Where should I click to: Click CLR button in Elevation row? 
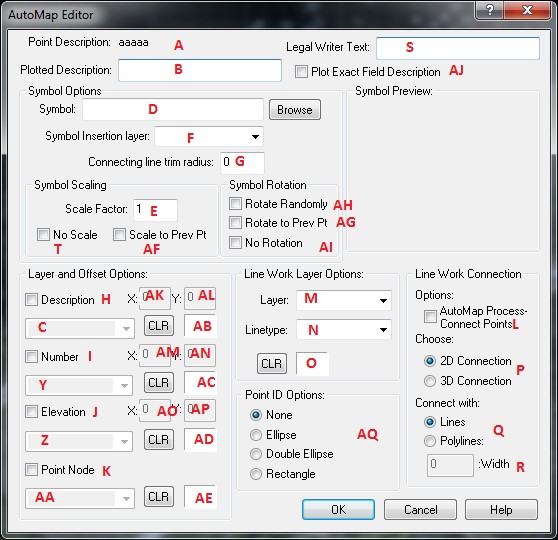pos(159,439)
